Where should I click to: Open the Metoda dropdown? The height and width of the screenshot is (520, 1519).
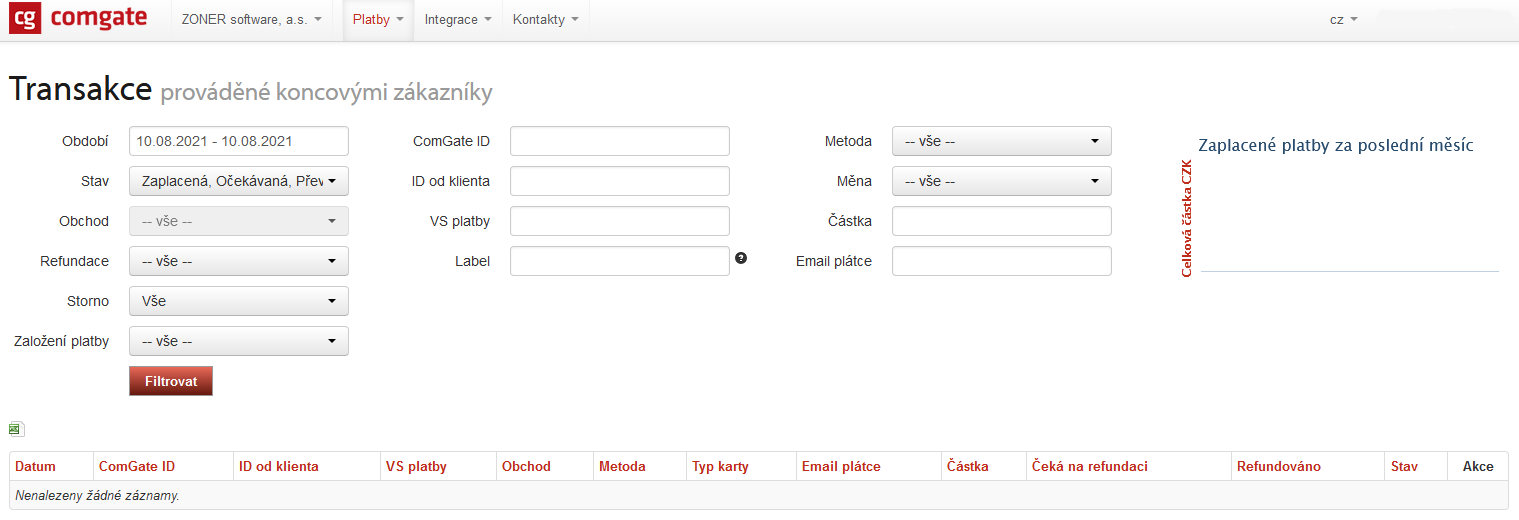[x=1001, y=141]
